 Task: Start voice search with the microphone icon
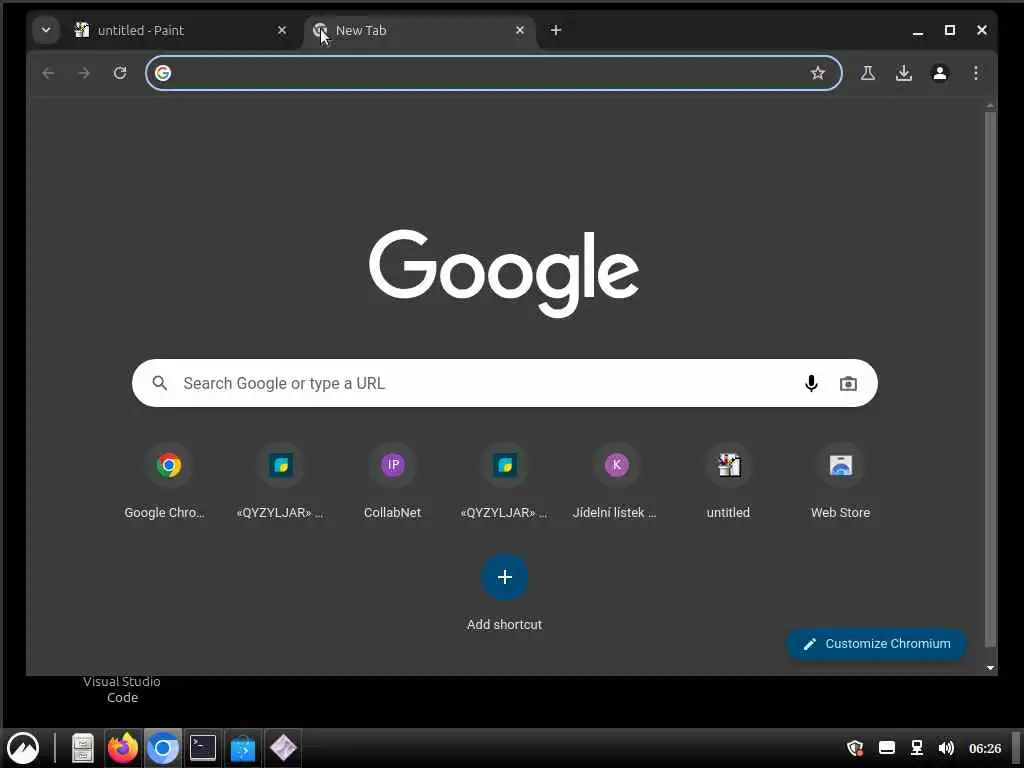tap(811, 383)
